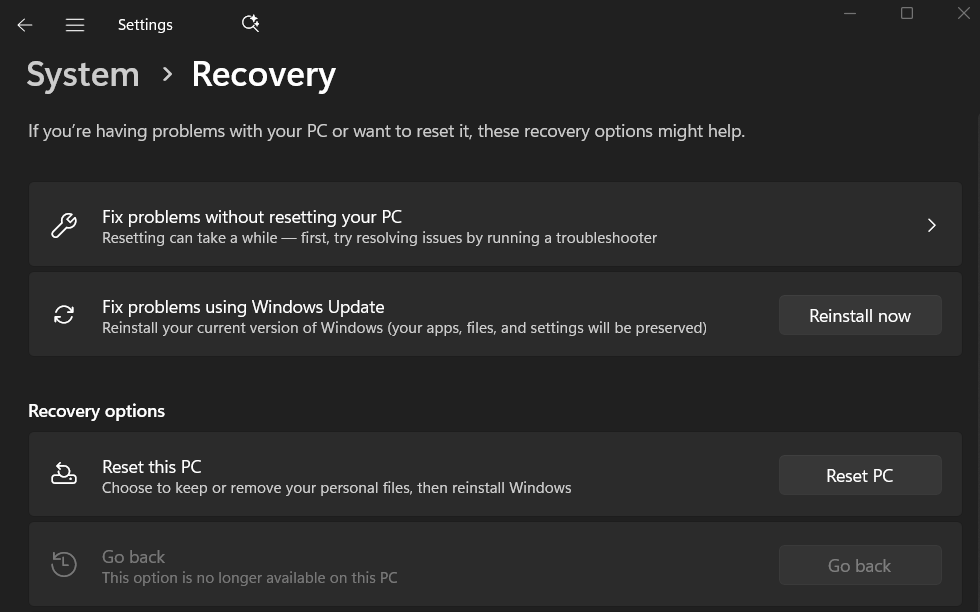The width and height of the screenshot is (980, 612).
Task: Click the search icon next to Settings
Action: [x=251, y=23]
